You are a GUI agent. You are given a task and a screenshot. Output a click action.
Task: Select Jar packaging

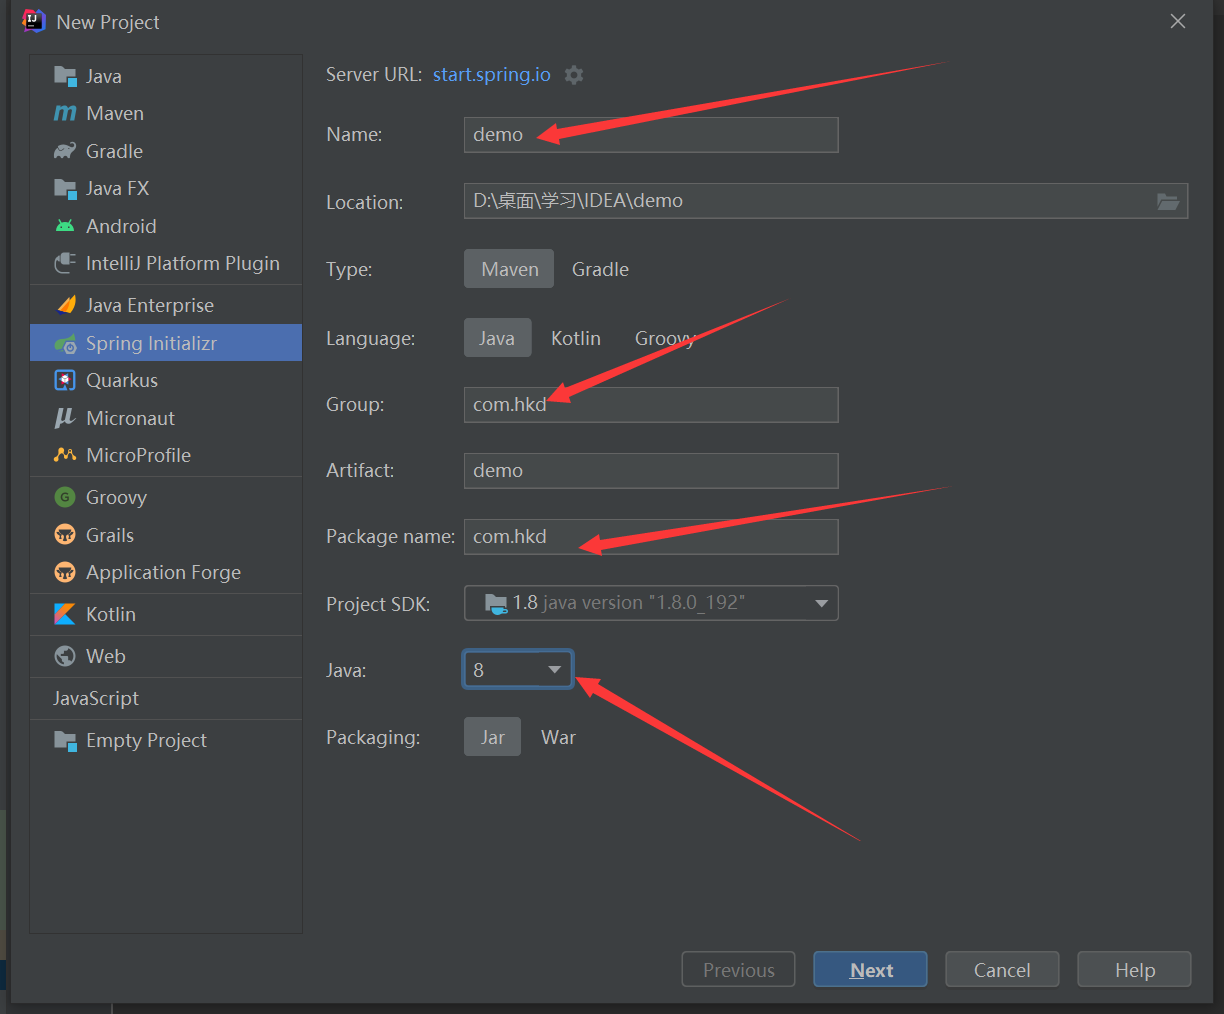pos(492,737)
